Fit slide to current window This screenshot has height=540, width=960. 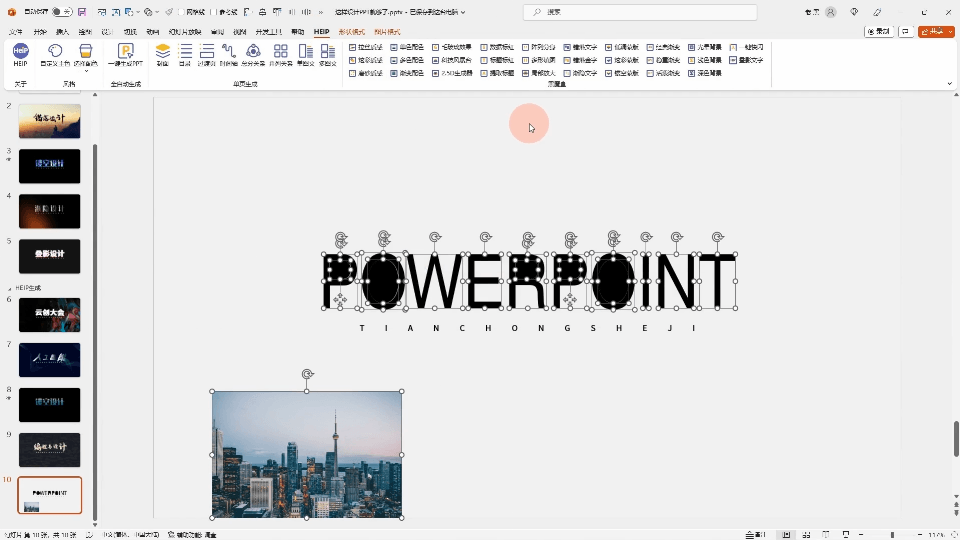tap(953, 534)
